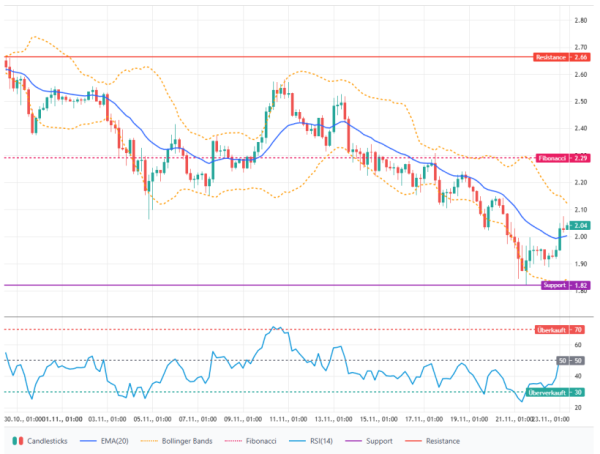Click the 2.80 price axis label

(x=580, y=20)
